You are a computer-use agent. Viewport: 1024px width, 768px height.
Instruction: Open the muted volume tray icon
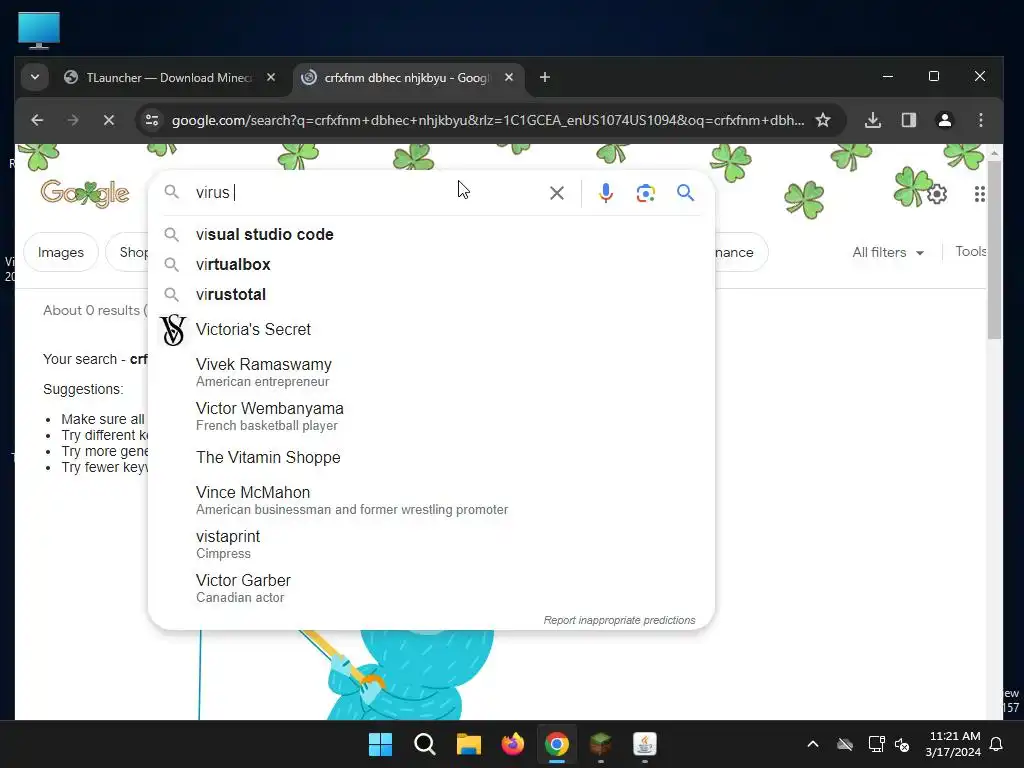[902, 744]
